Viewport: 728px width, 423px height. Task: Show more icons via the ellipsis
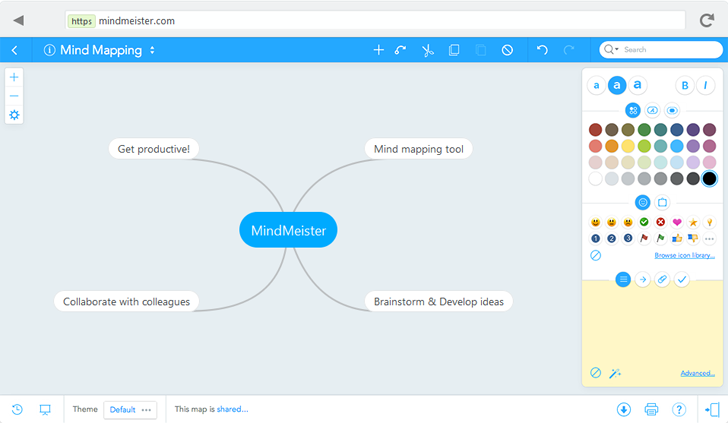point(709,239)
